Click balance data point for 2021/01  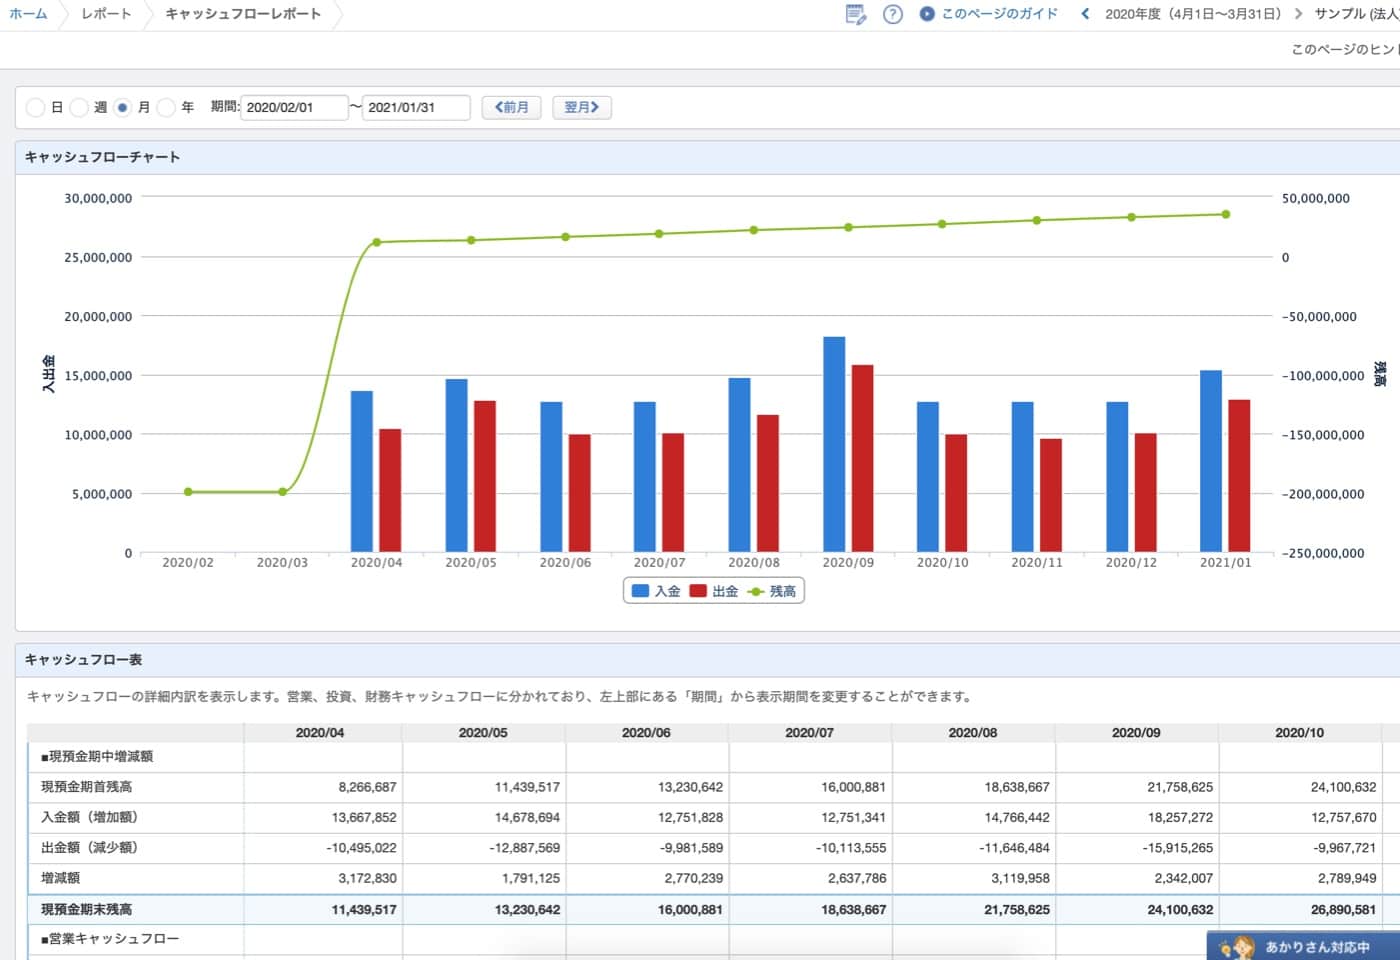[x=1225, y=214]
